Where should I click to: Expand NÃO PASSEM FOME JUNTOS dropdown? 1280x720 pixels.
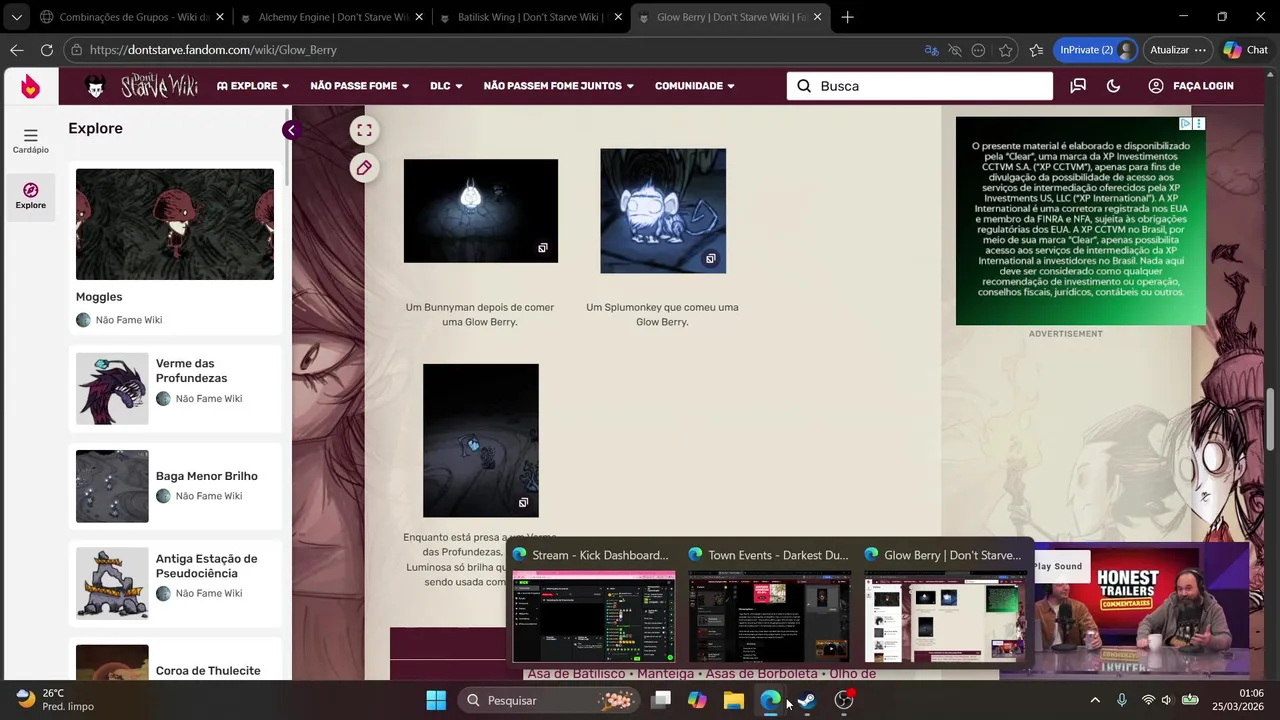[x=559, y=86]
